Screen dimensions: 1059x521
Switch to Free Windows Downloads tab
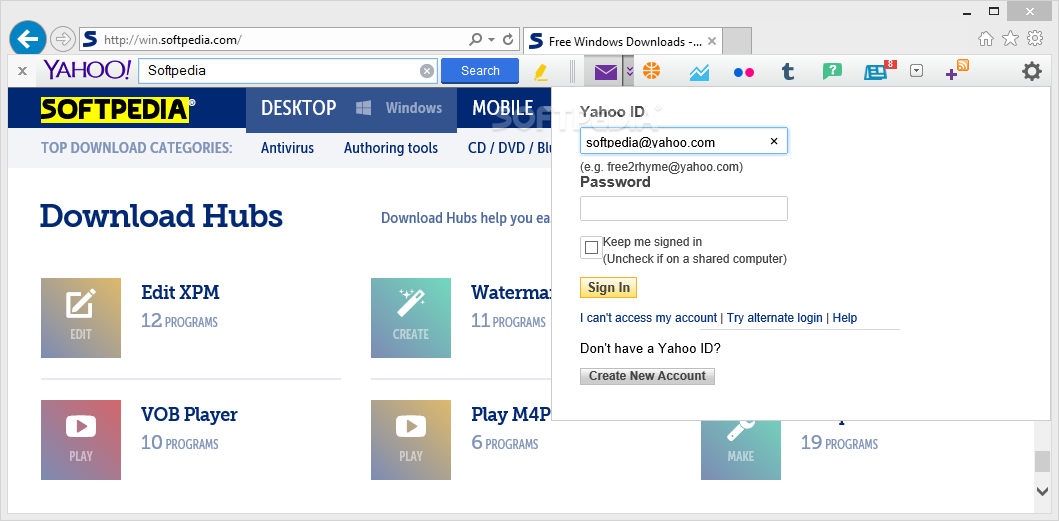[623, 41]
